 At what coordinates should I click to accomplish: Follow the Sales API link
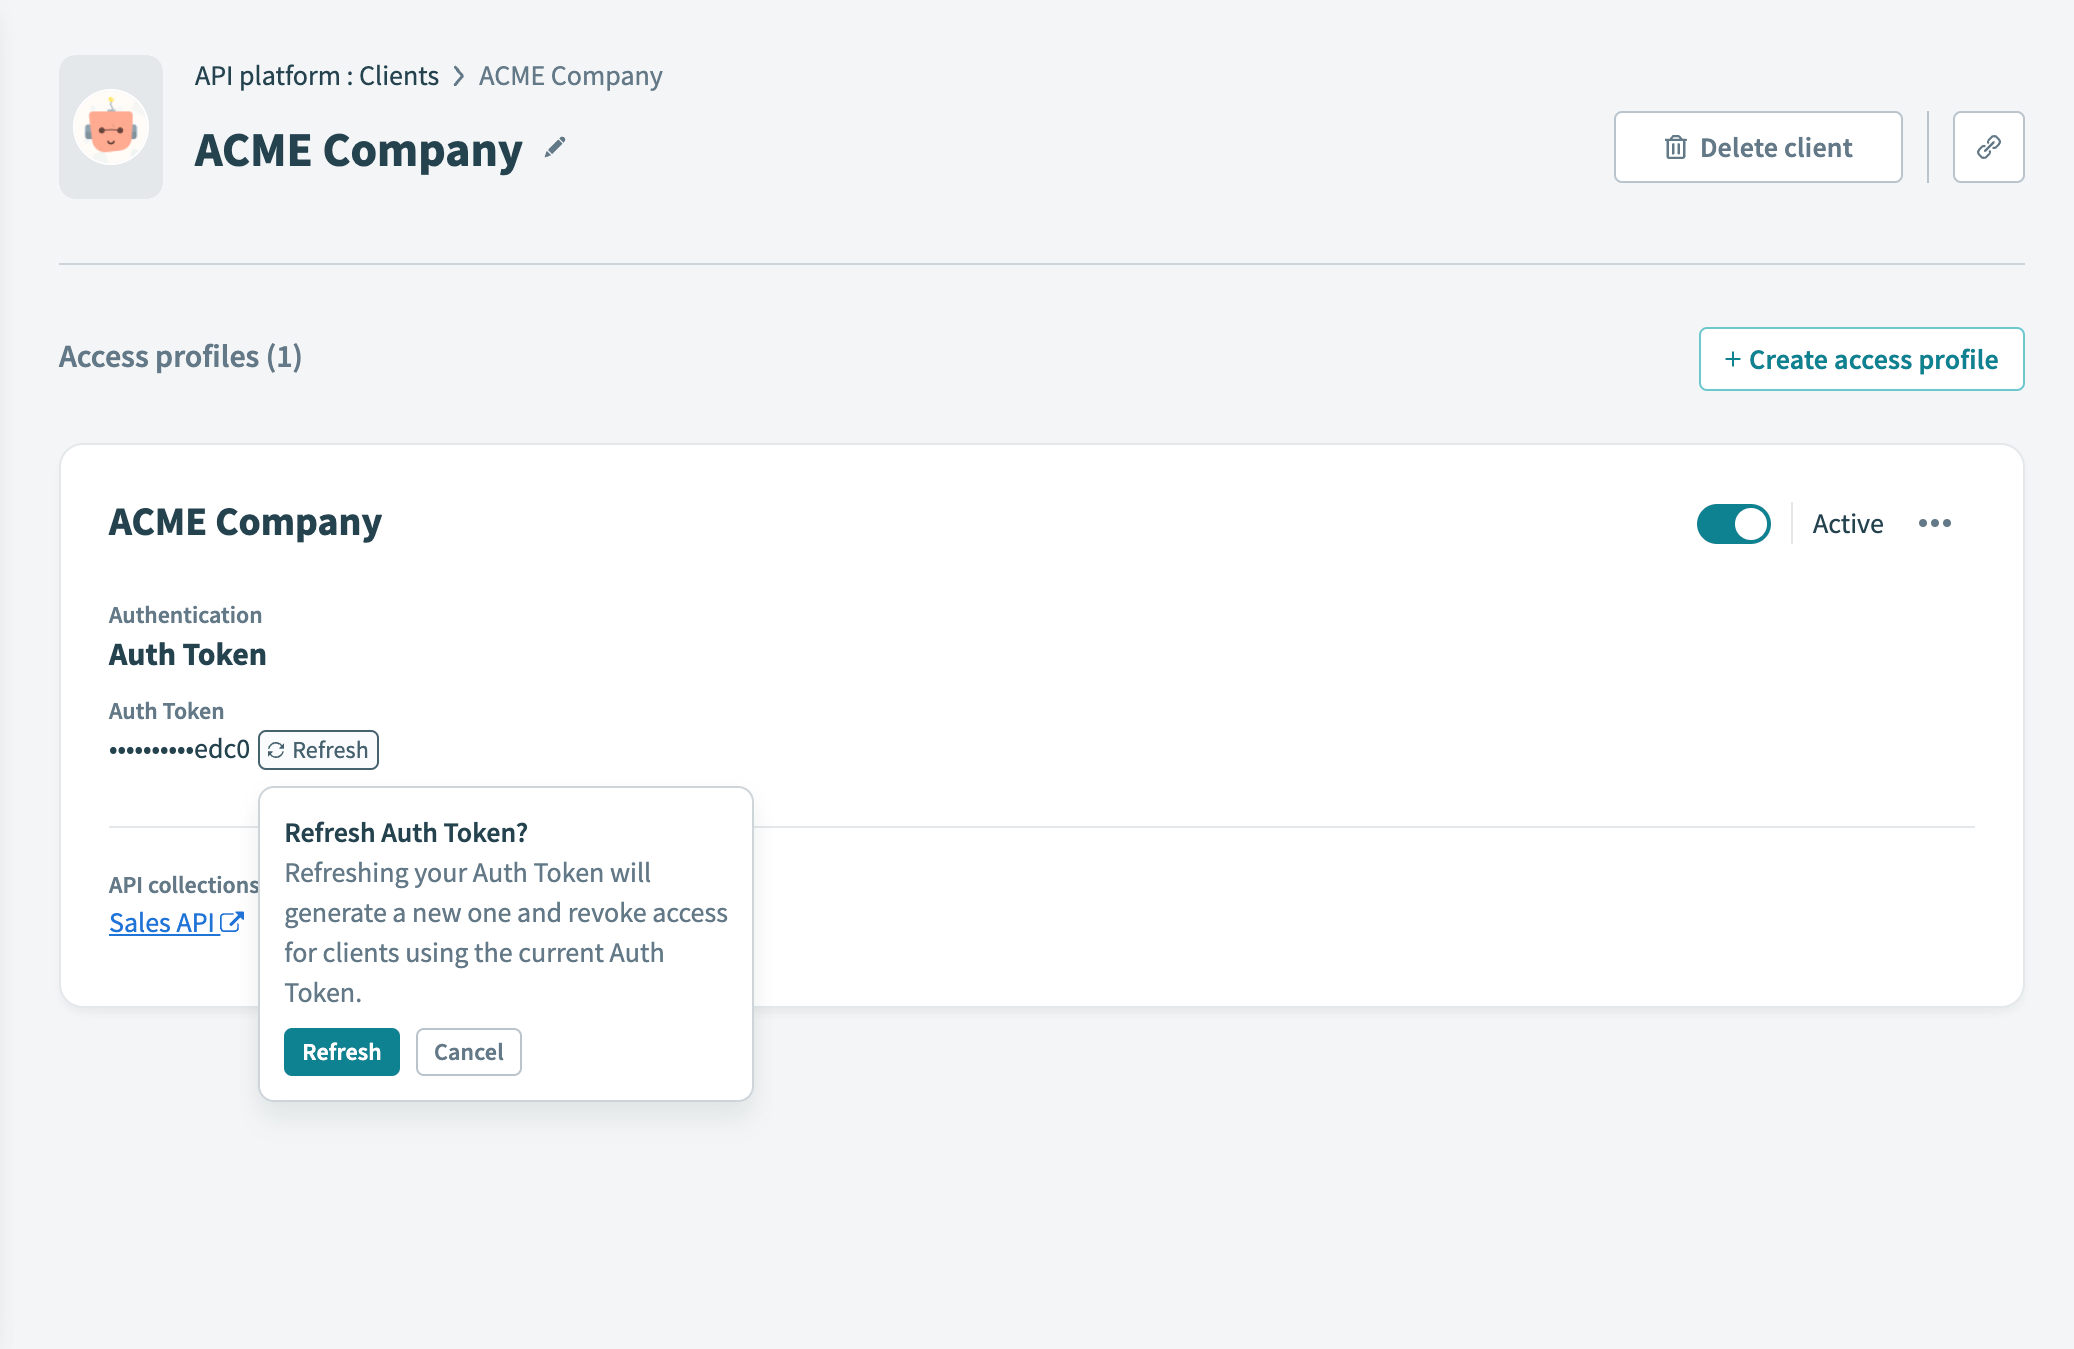pyautogui.click(x=162, y=921)
